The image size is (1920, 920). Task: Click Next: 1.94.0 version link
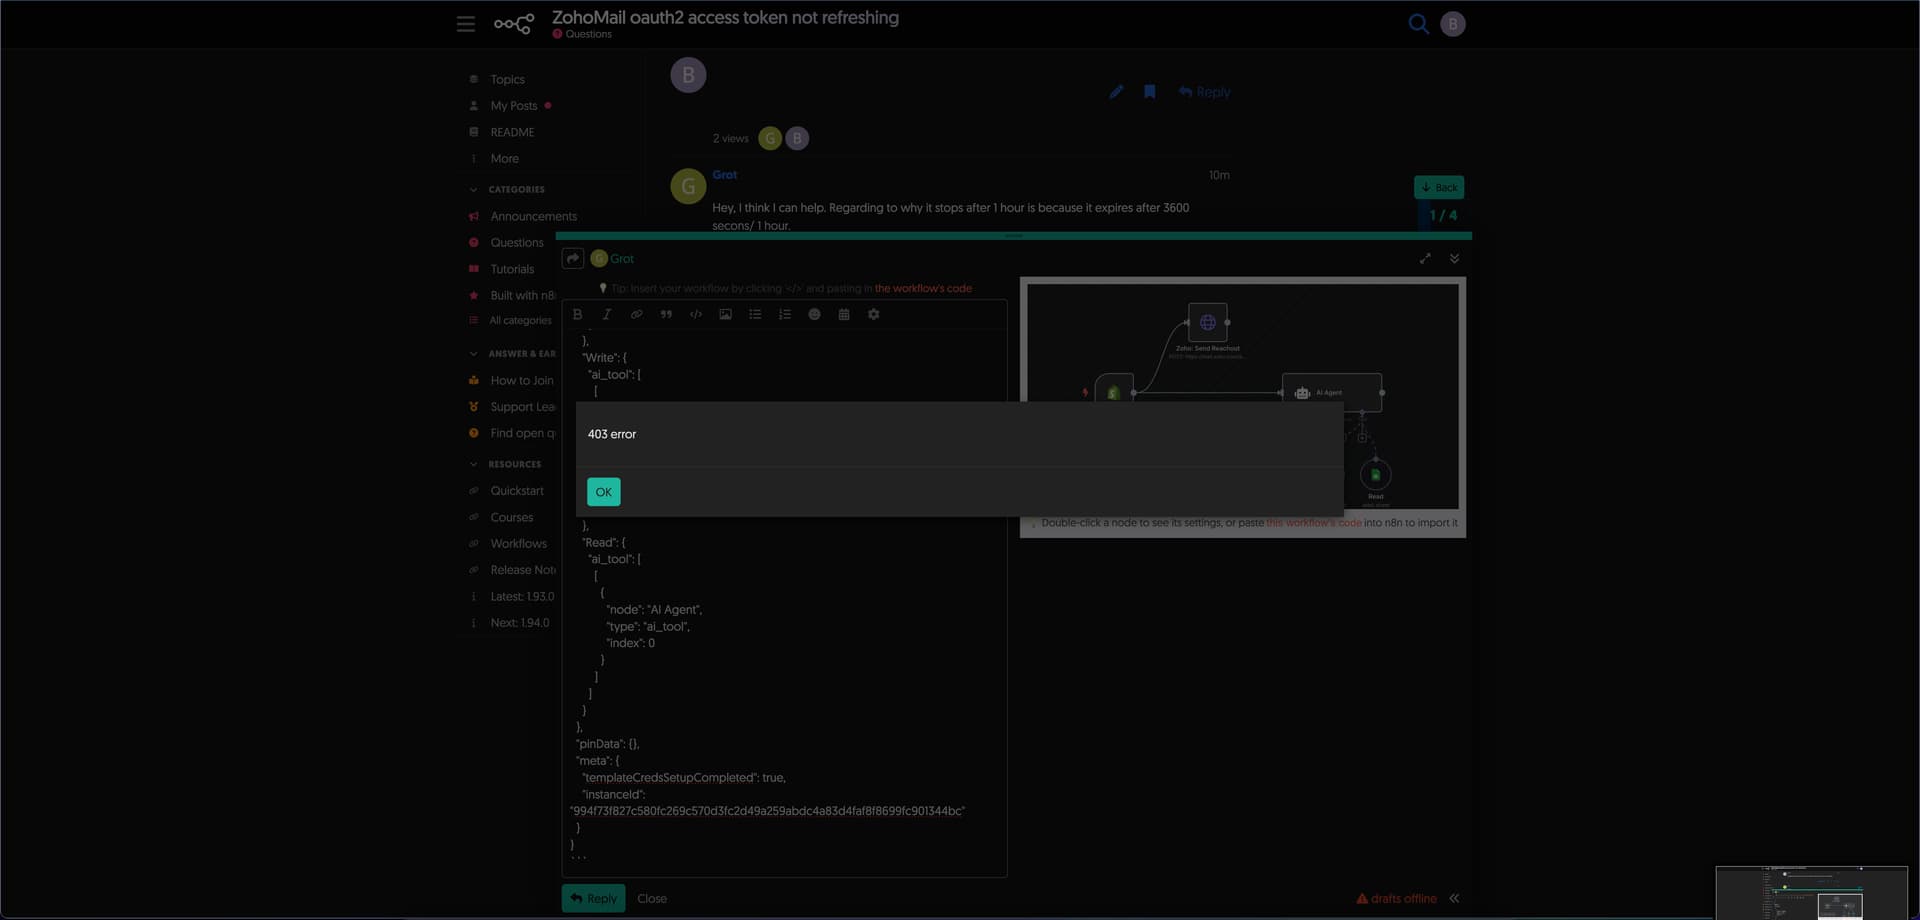(x=519, y=623)
